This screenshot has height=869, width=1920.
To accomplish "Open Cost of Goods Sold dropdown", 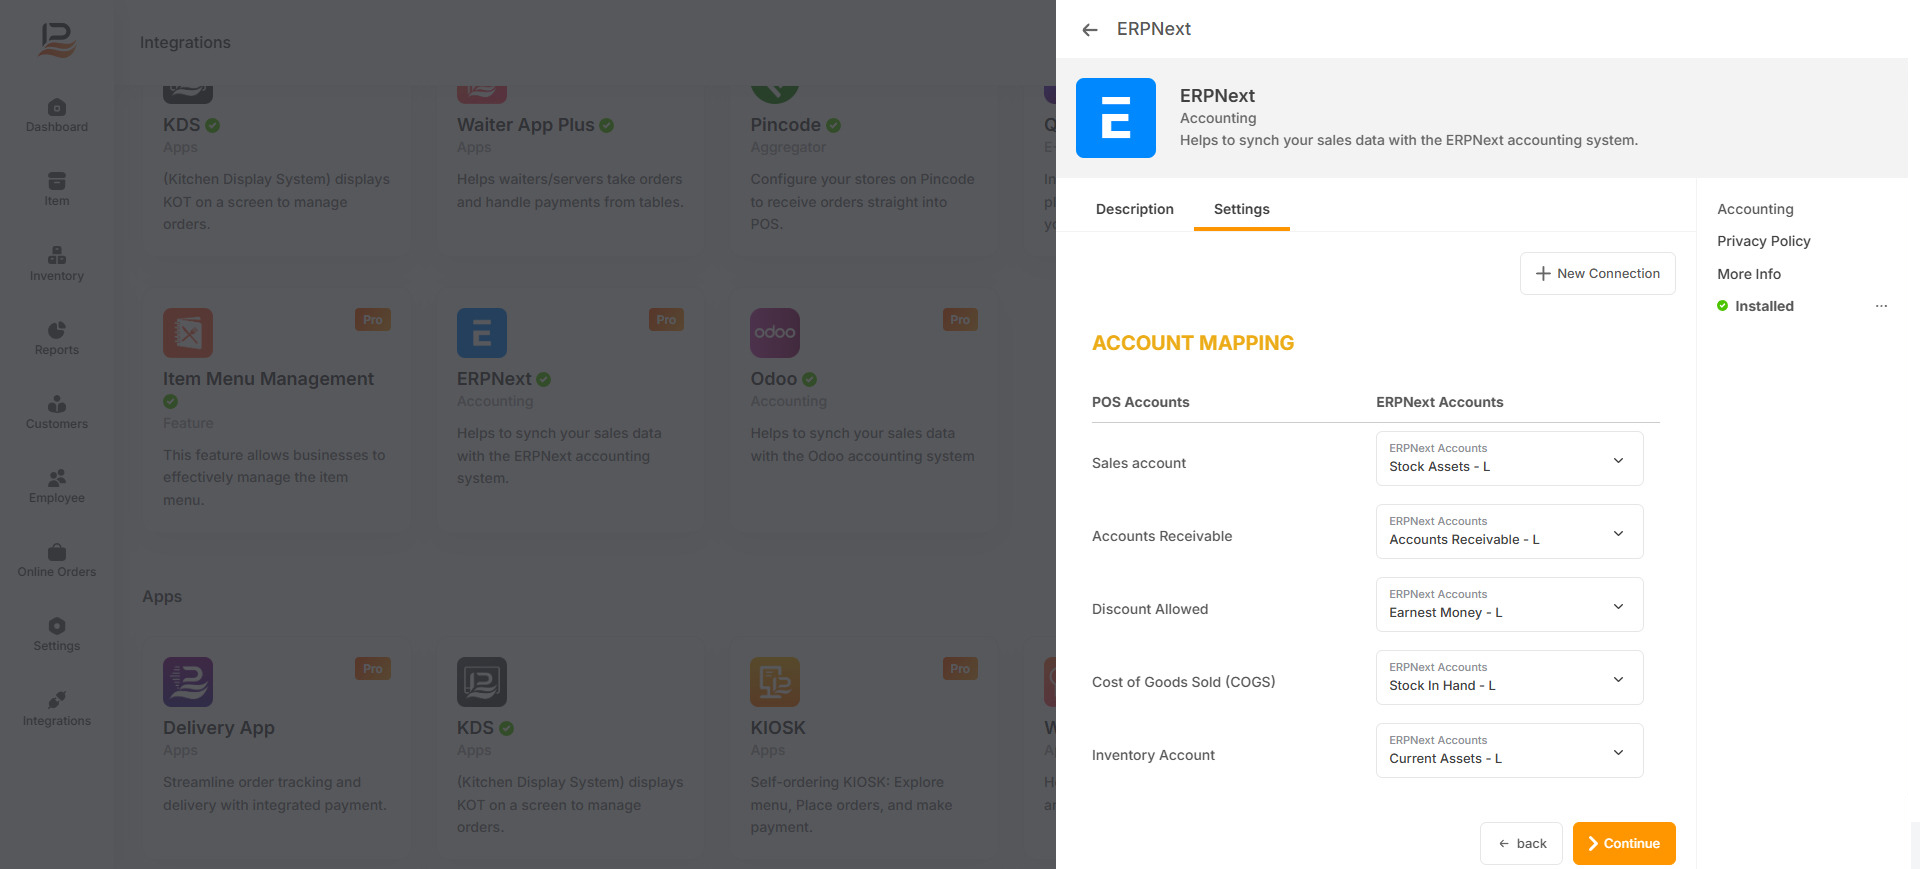I will tap(1509, 678).
